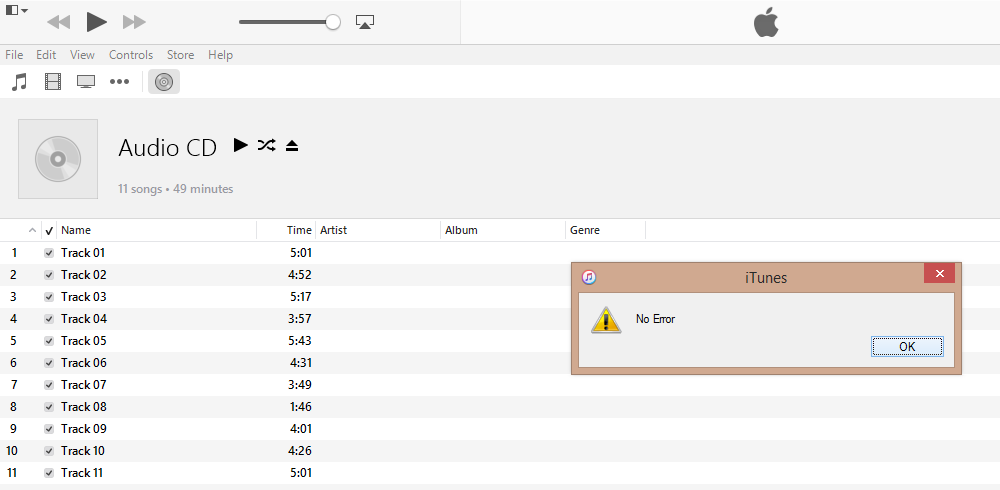Click the Apple logo in display area
Image resolution: width=1000 pixels, height=490 pixels.
767,23
